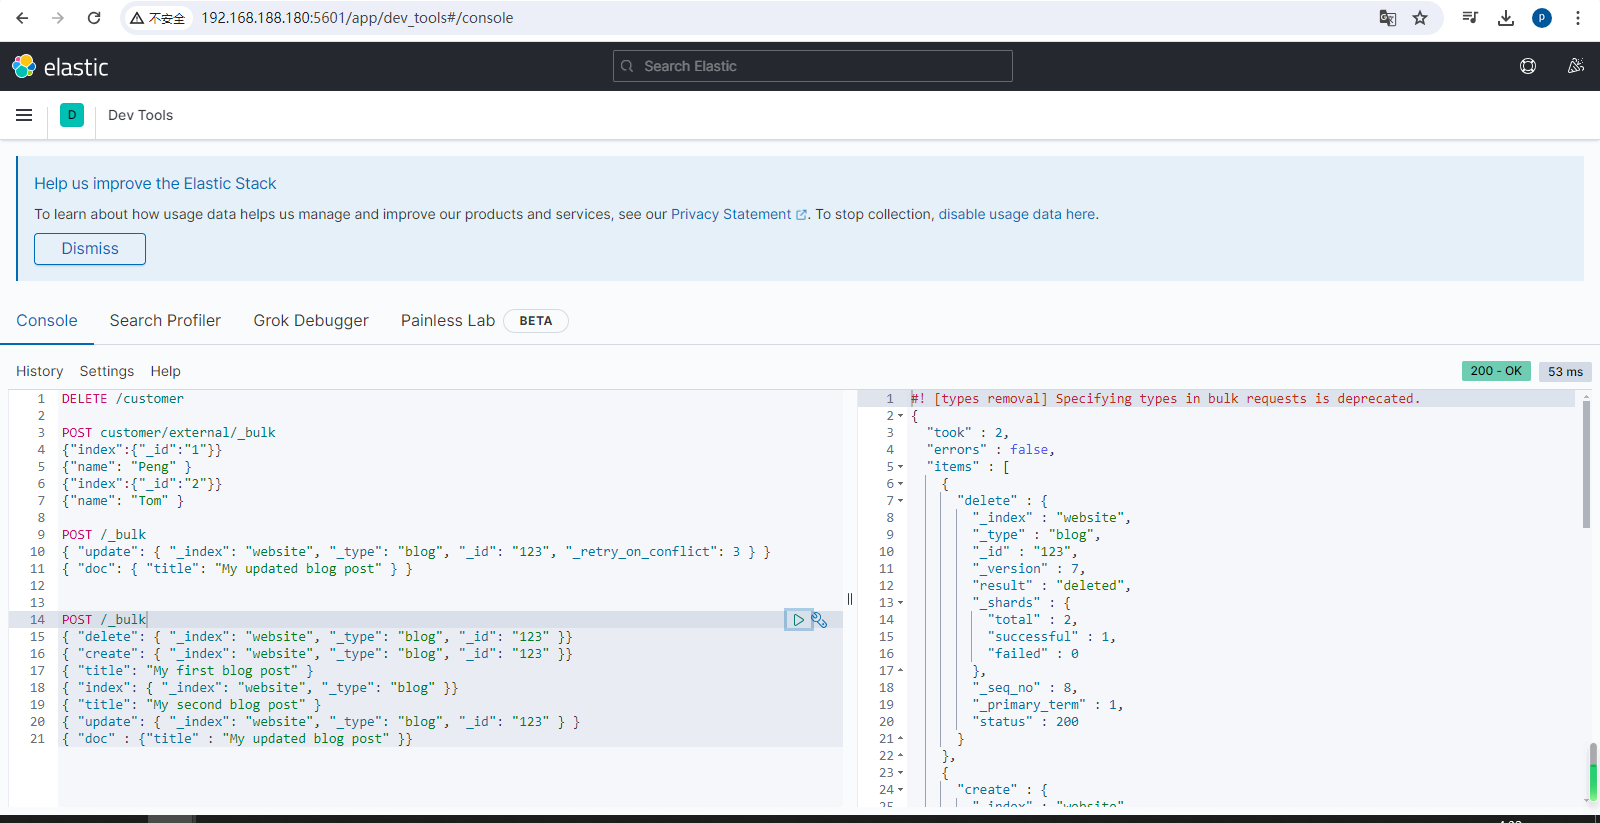Open browser downloads icon

(1506, 18)
